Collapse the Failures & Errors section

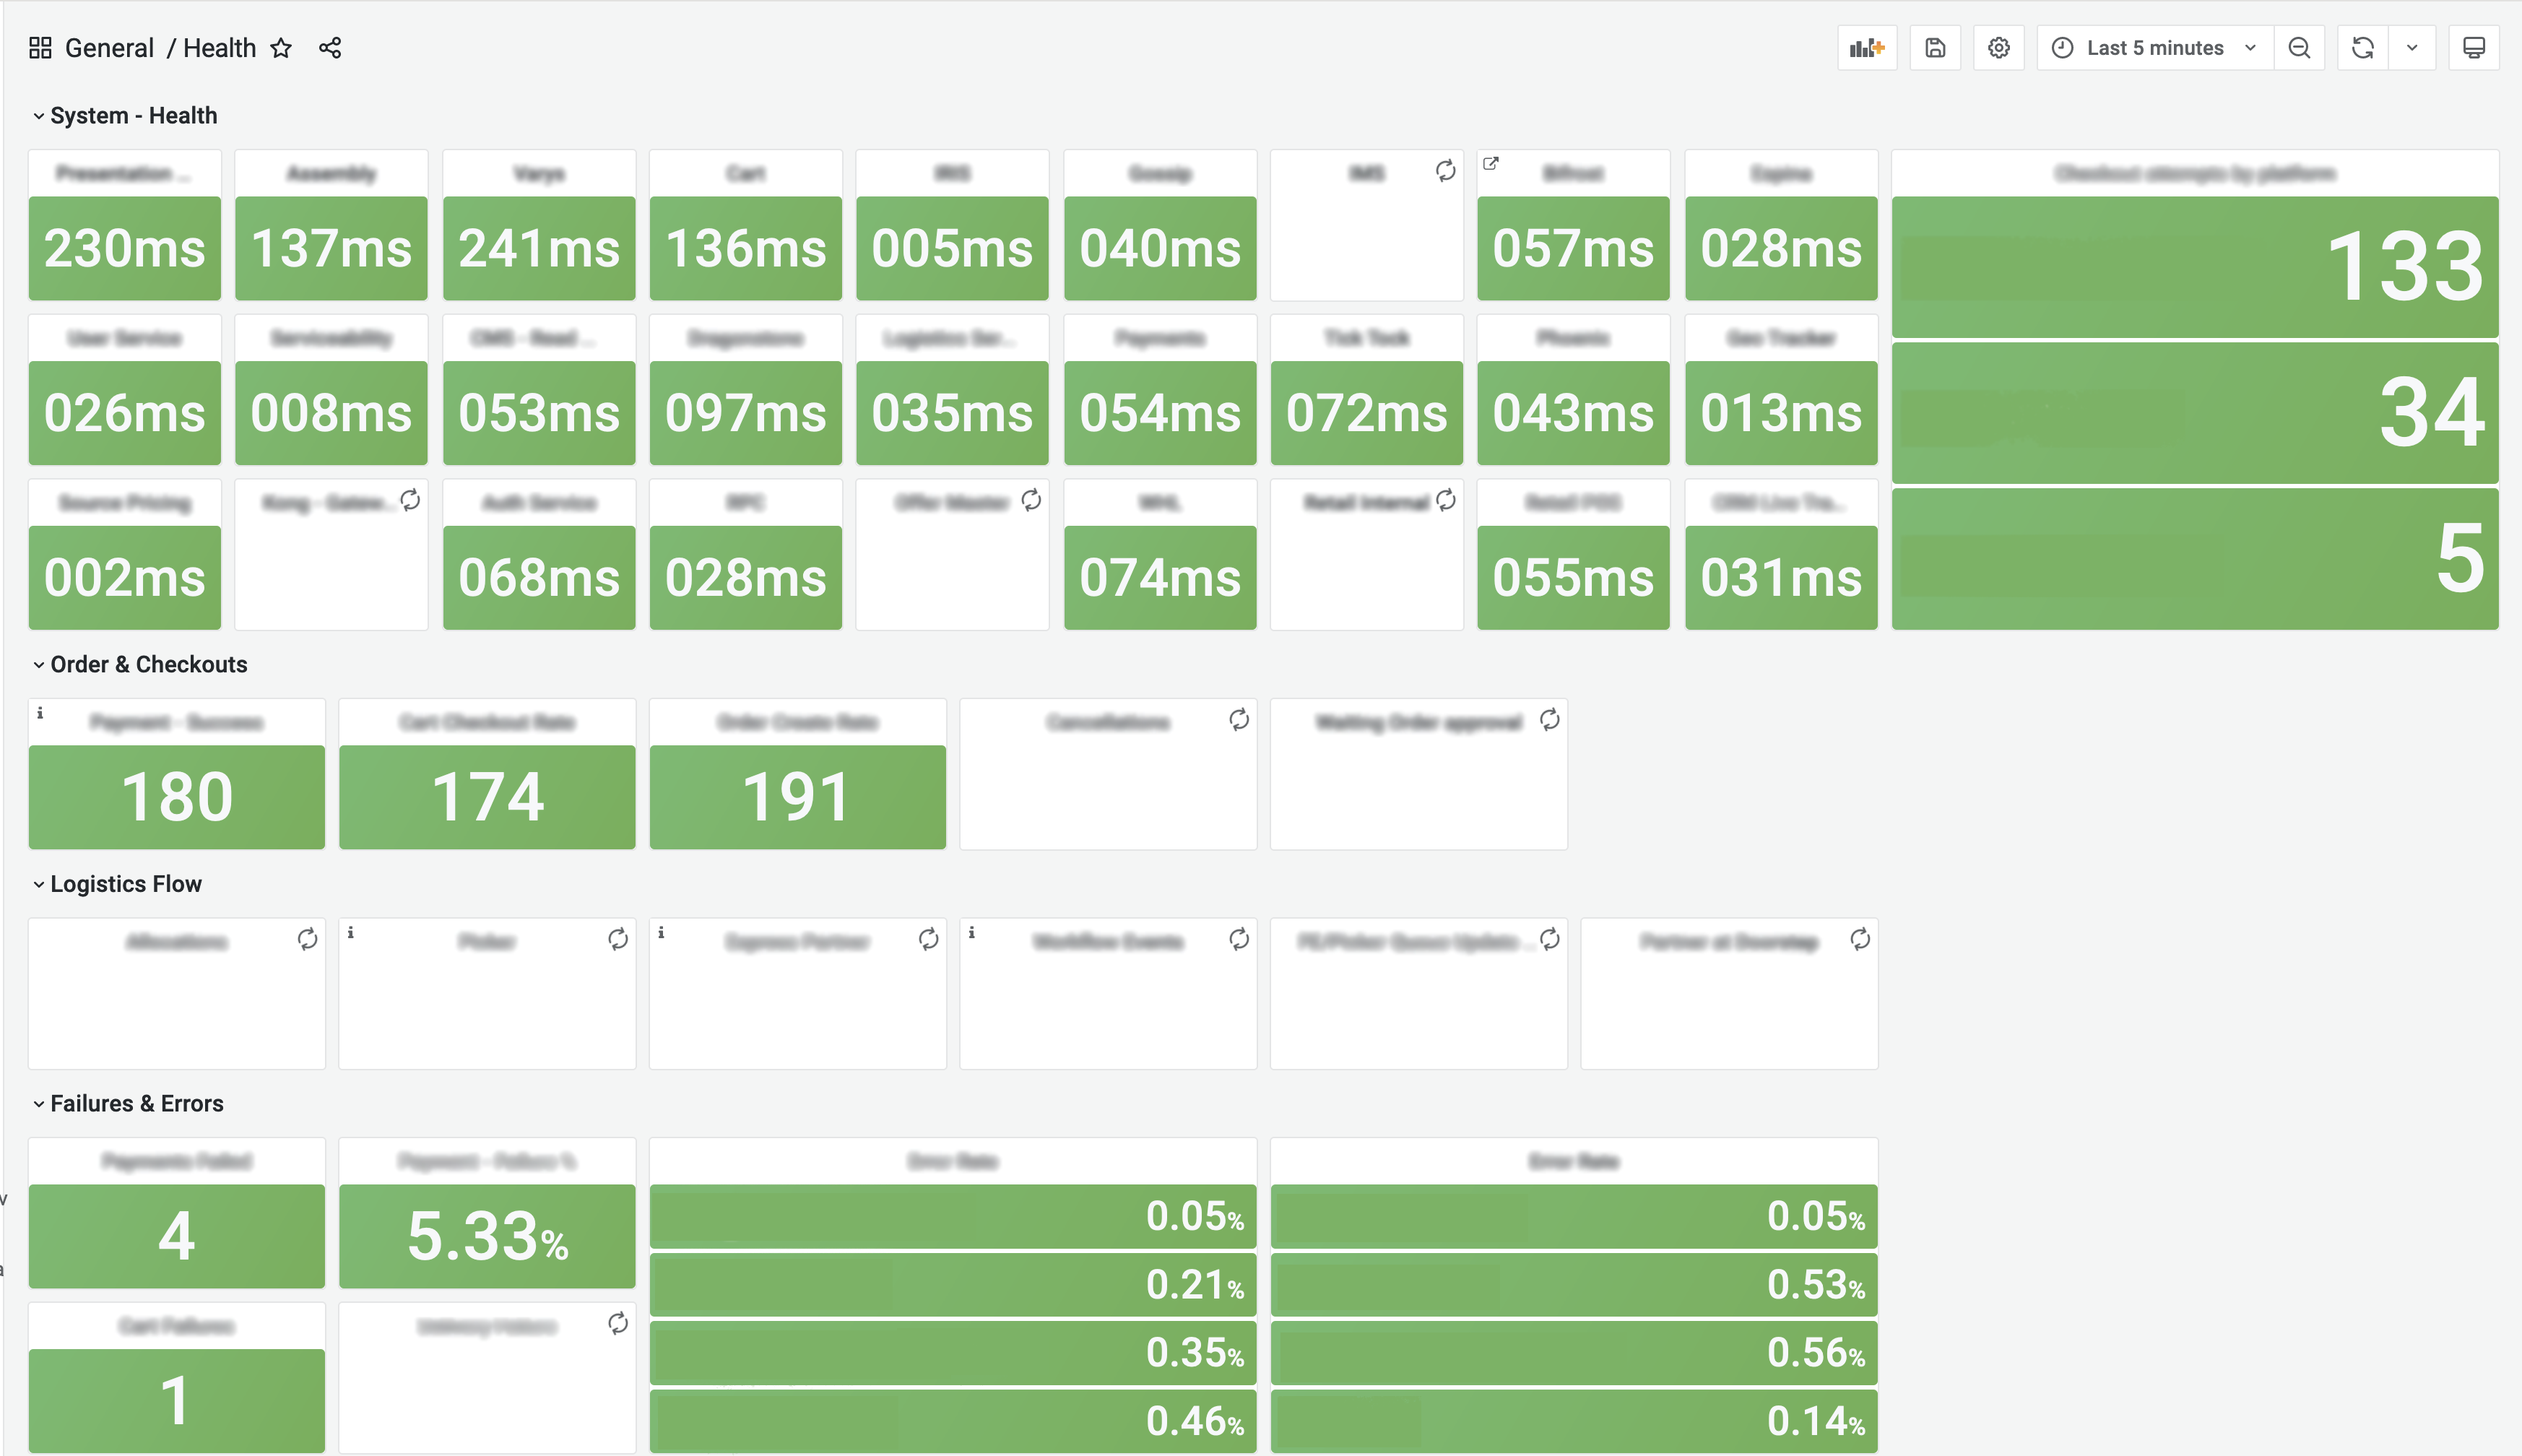(x=38, y=1103)
